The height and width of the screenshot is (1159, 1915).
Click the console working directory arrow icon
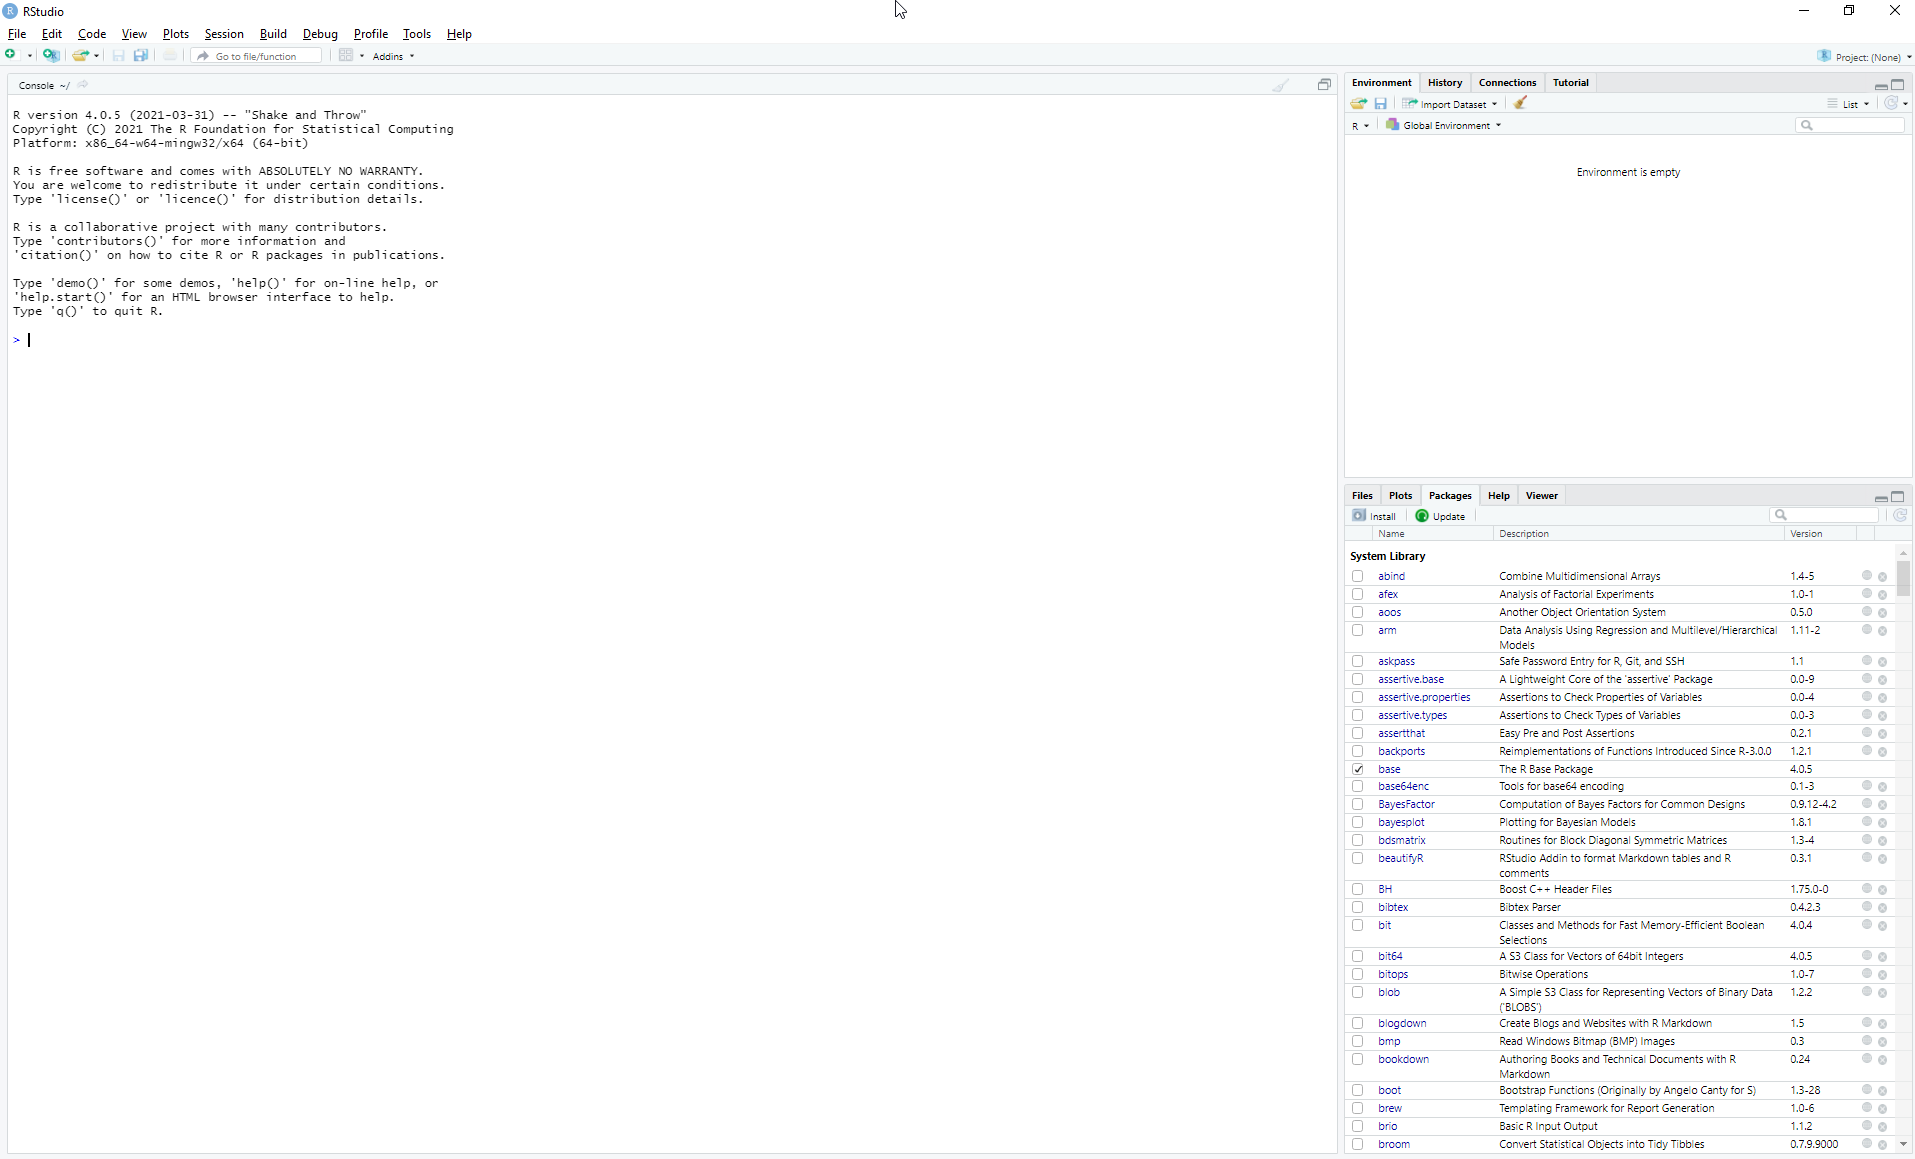point(83,85)
